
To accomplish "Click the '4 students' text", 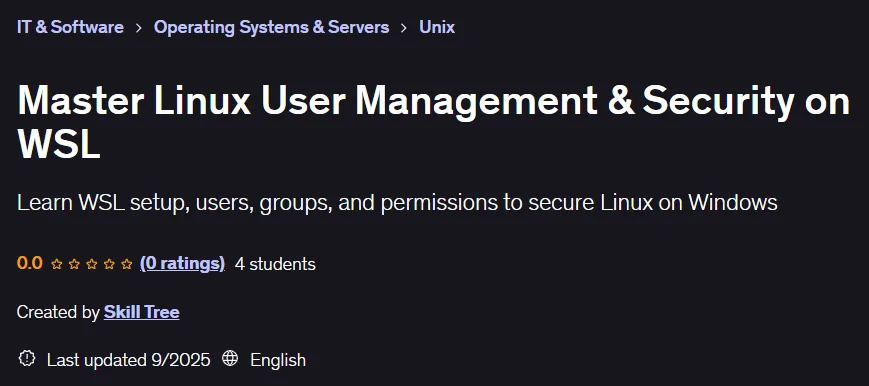I will (275, 264).
